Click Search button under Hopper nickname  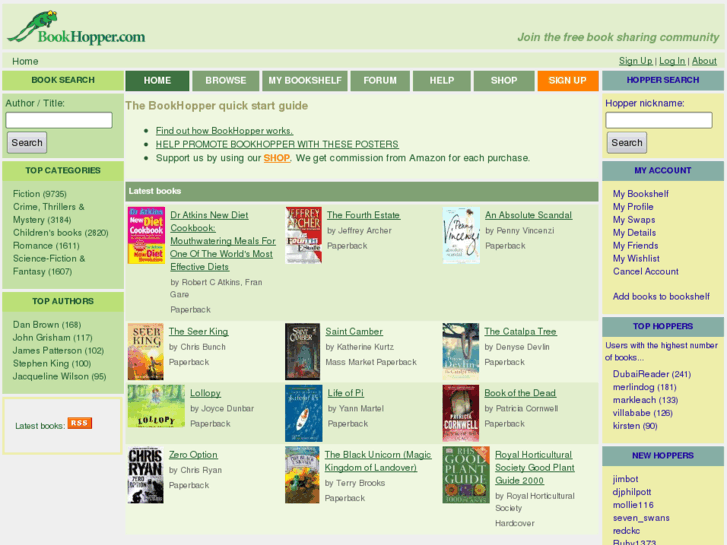click(x=627, y=142)
